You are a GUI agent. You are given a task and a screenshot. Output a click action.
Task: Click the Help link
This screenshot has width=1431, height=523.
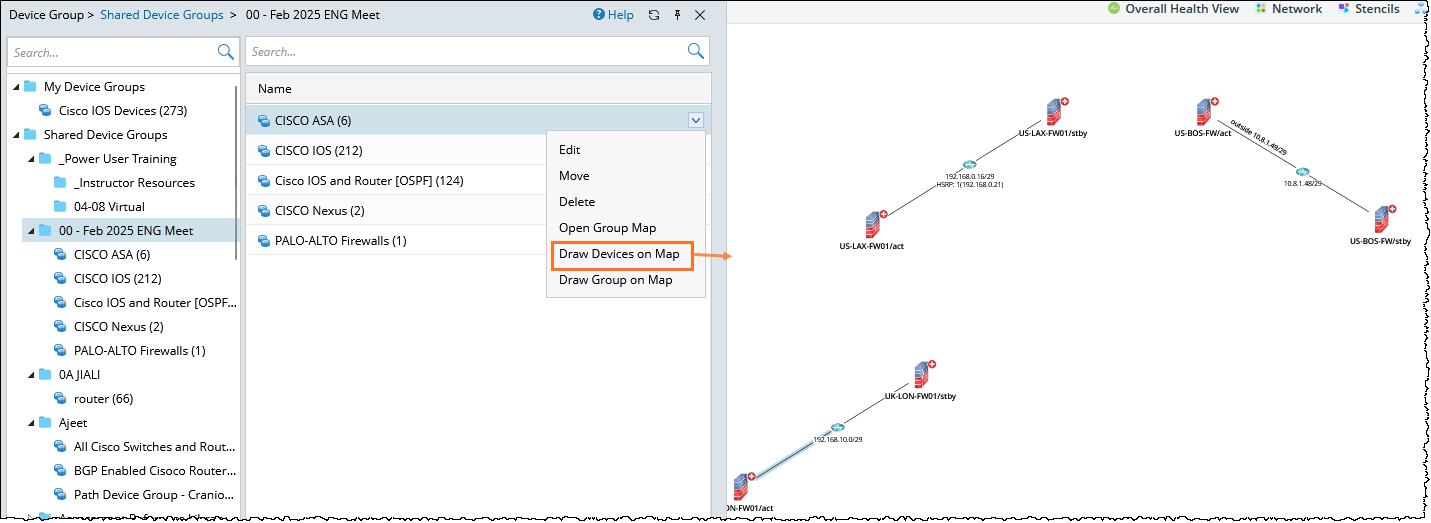(613, 15)
